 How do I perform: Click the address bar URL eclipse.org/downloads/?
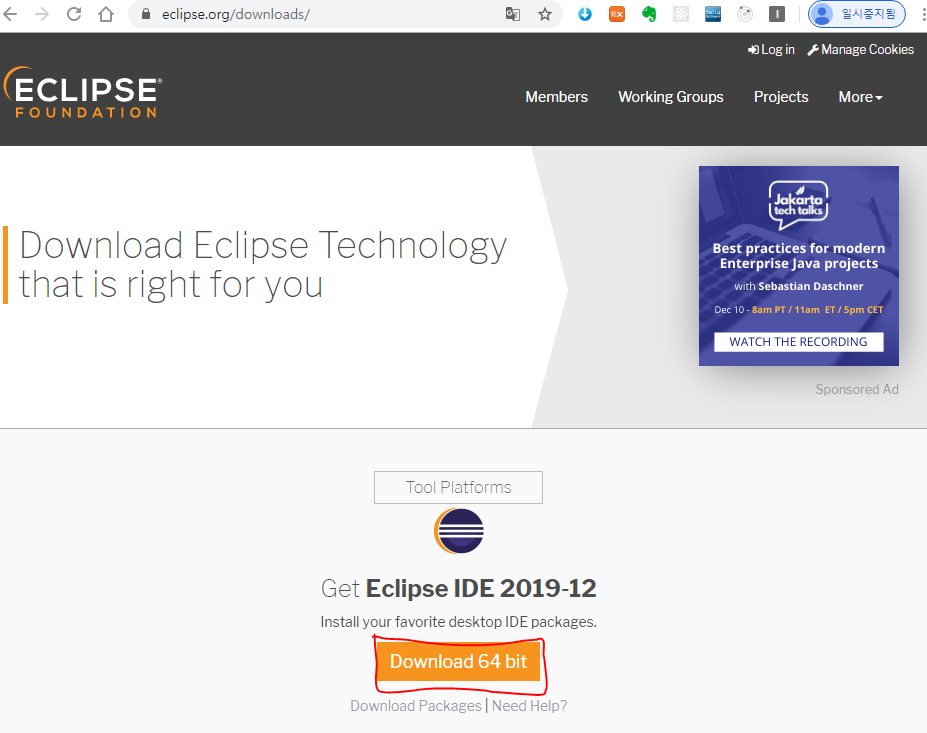tap(235, 14)
